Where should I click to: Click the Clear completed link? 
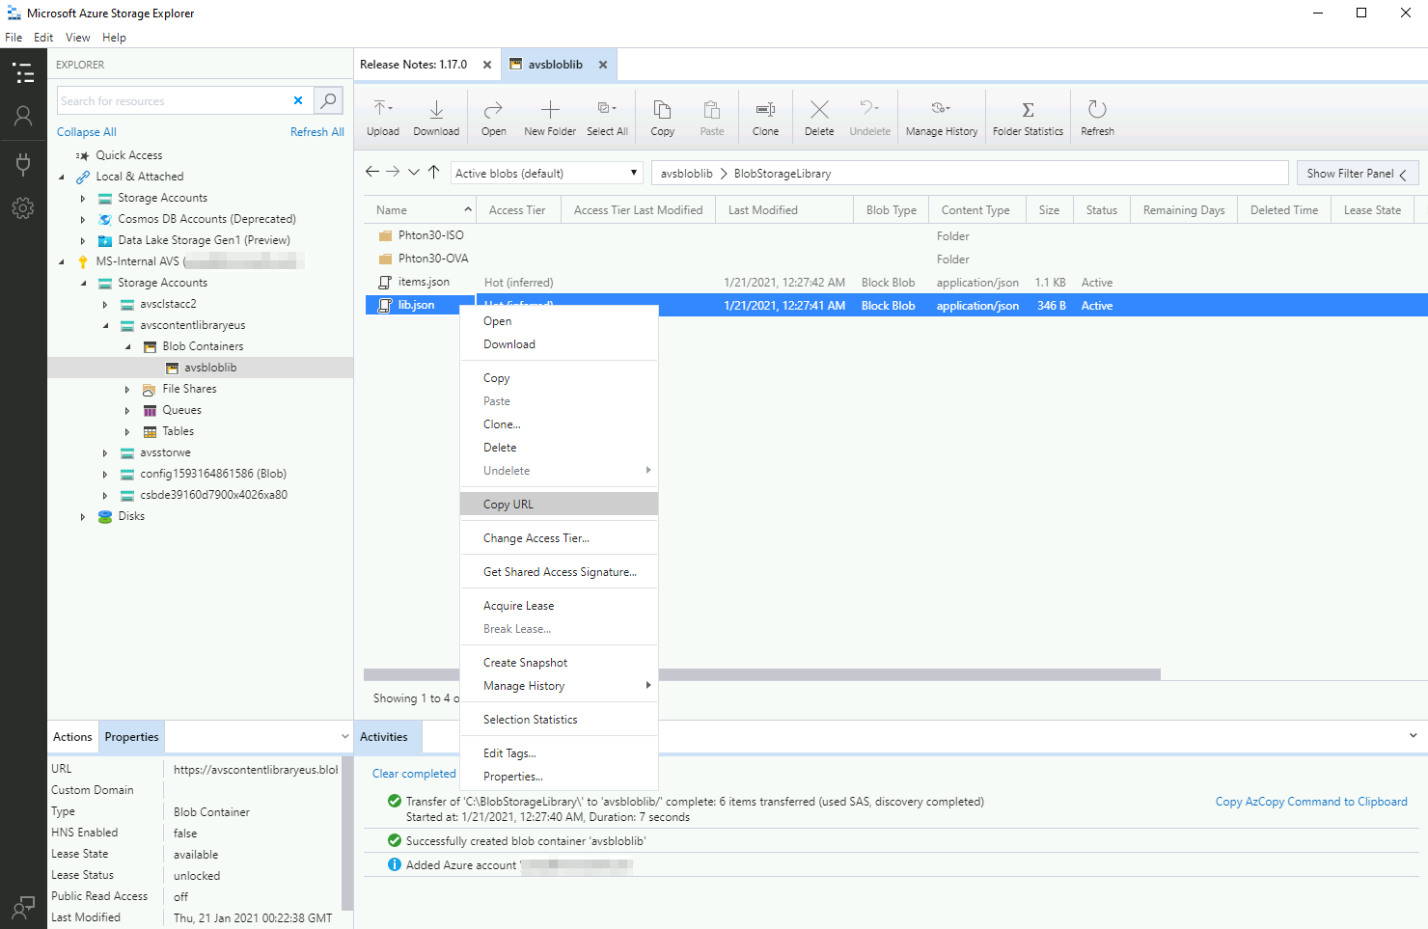tap(414, 774)
